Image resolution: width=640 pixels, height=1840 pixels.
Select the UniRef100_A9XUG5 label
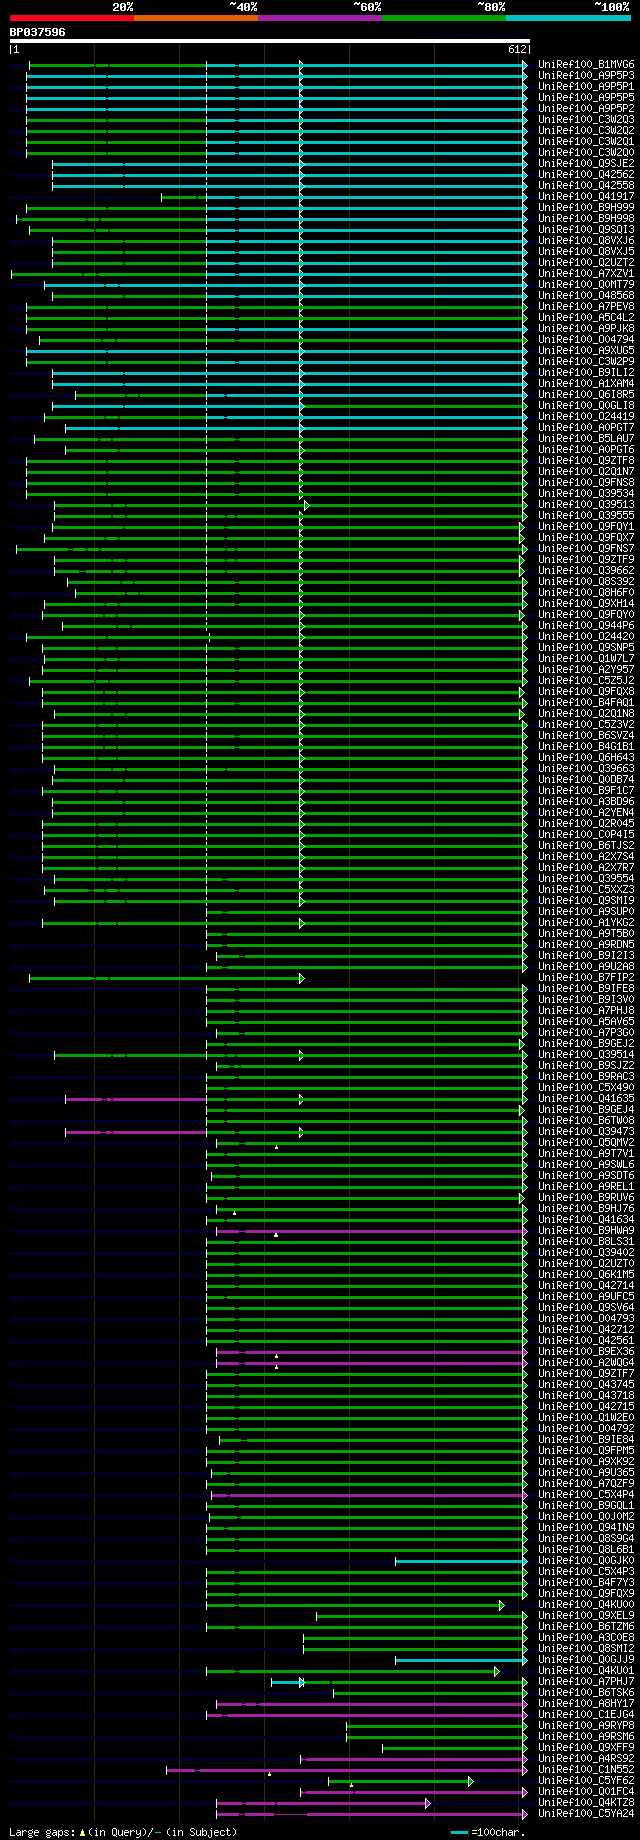(x=586, y=350)
